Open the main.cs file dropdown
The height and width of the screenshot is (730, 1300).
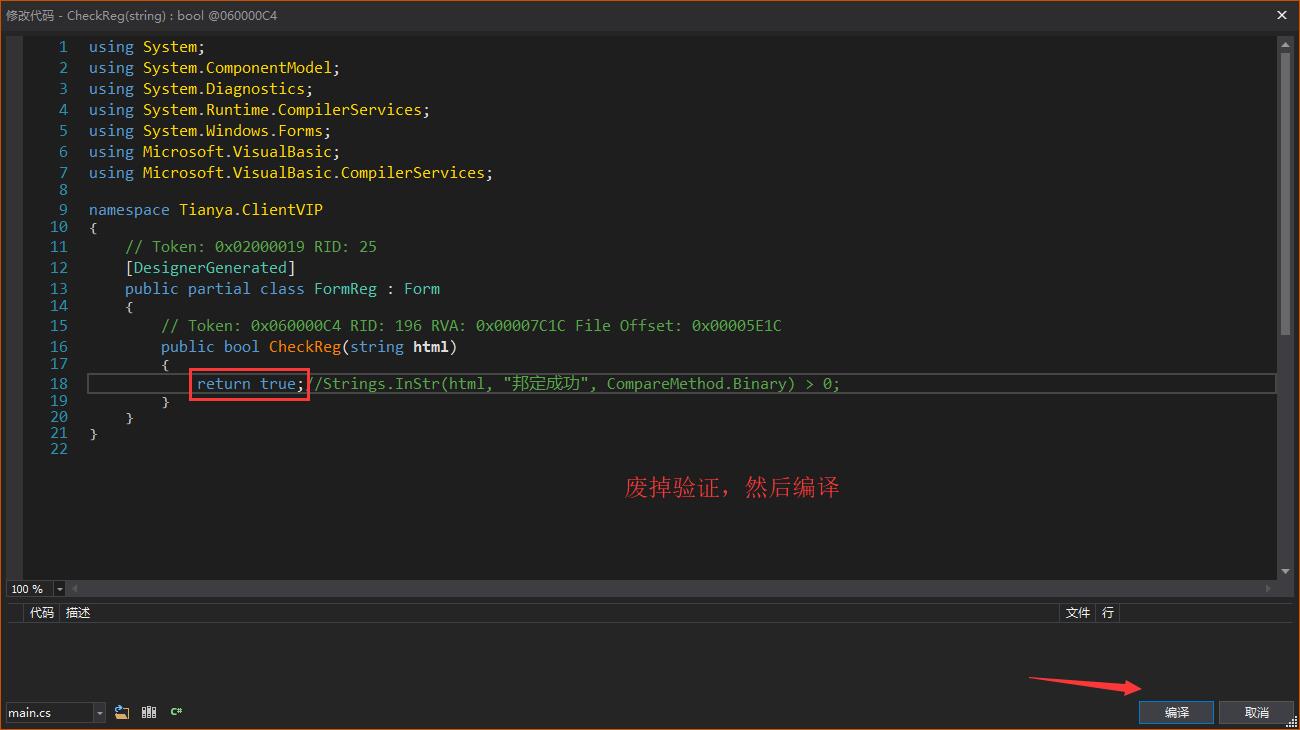click(99, 712)
